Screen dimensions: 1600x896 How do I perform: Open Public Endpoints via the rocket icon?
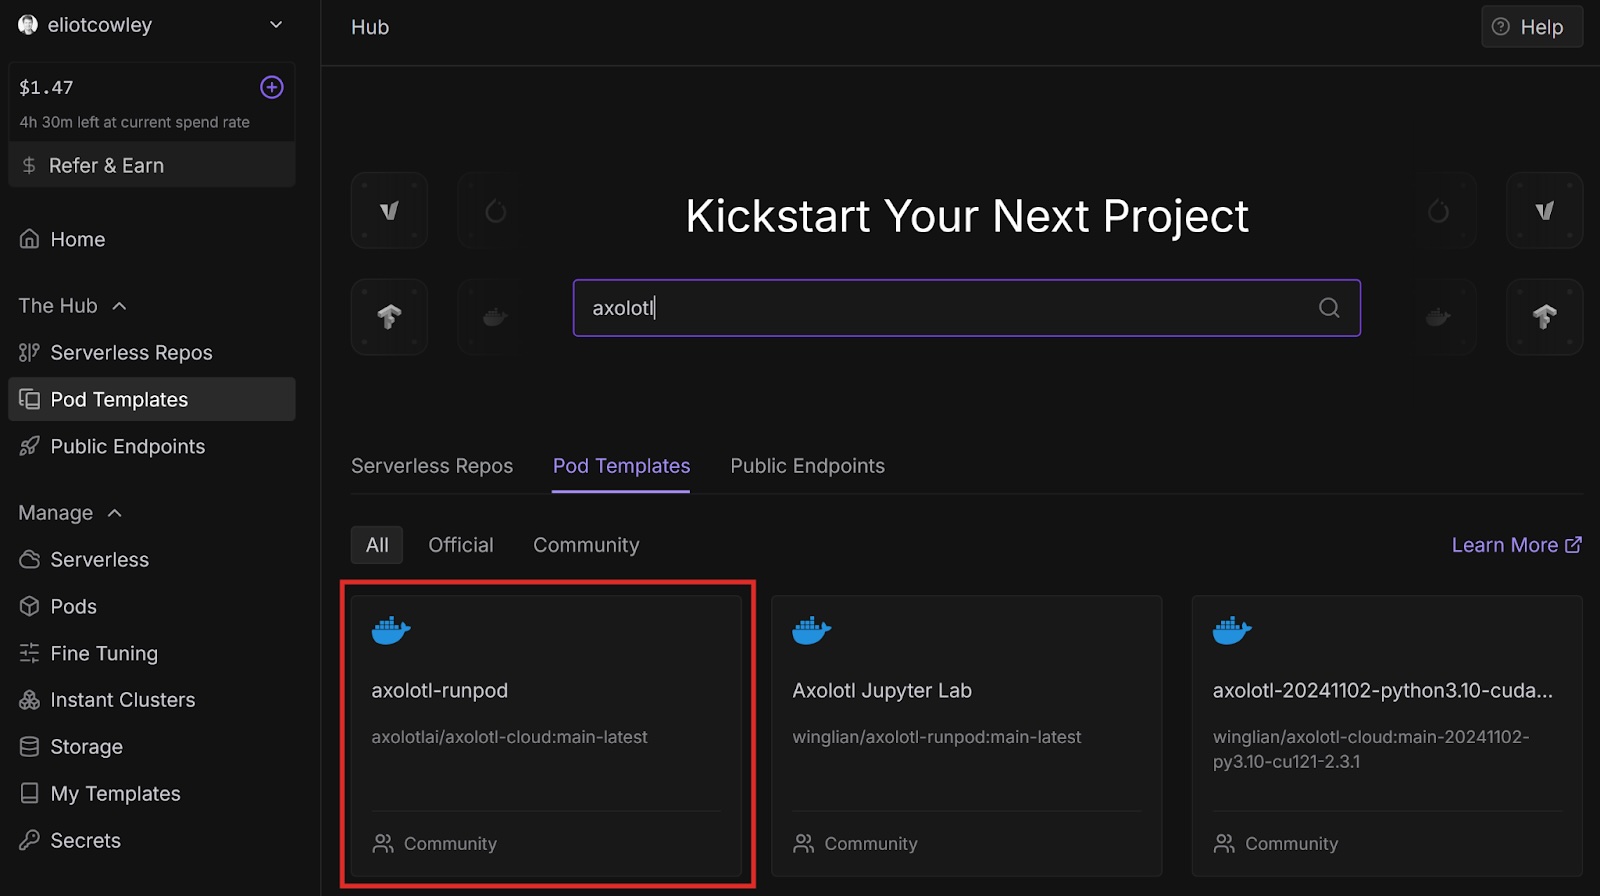click(30, 447)
